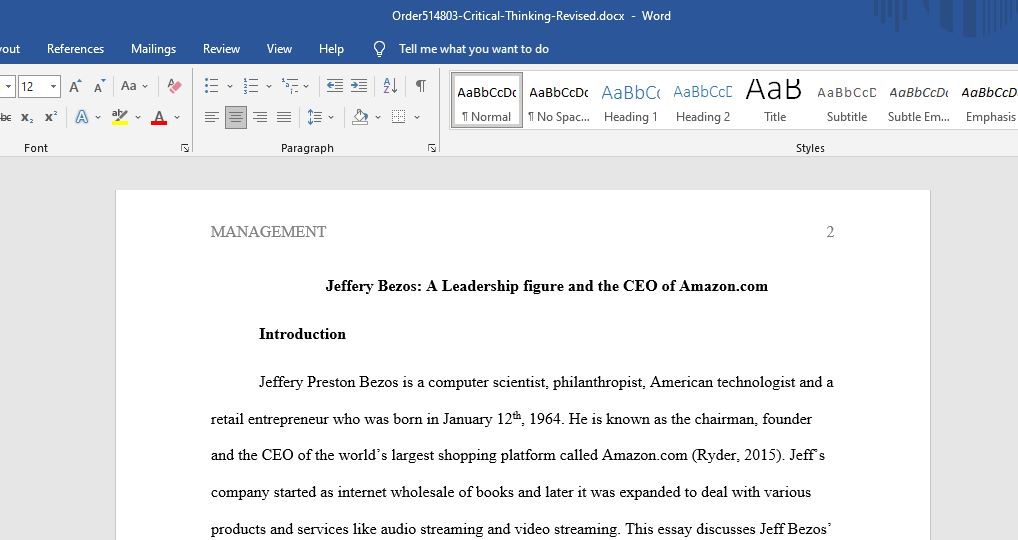
Task: Open font color dropdown arrow
Action: tap(177, 117)
